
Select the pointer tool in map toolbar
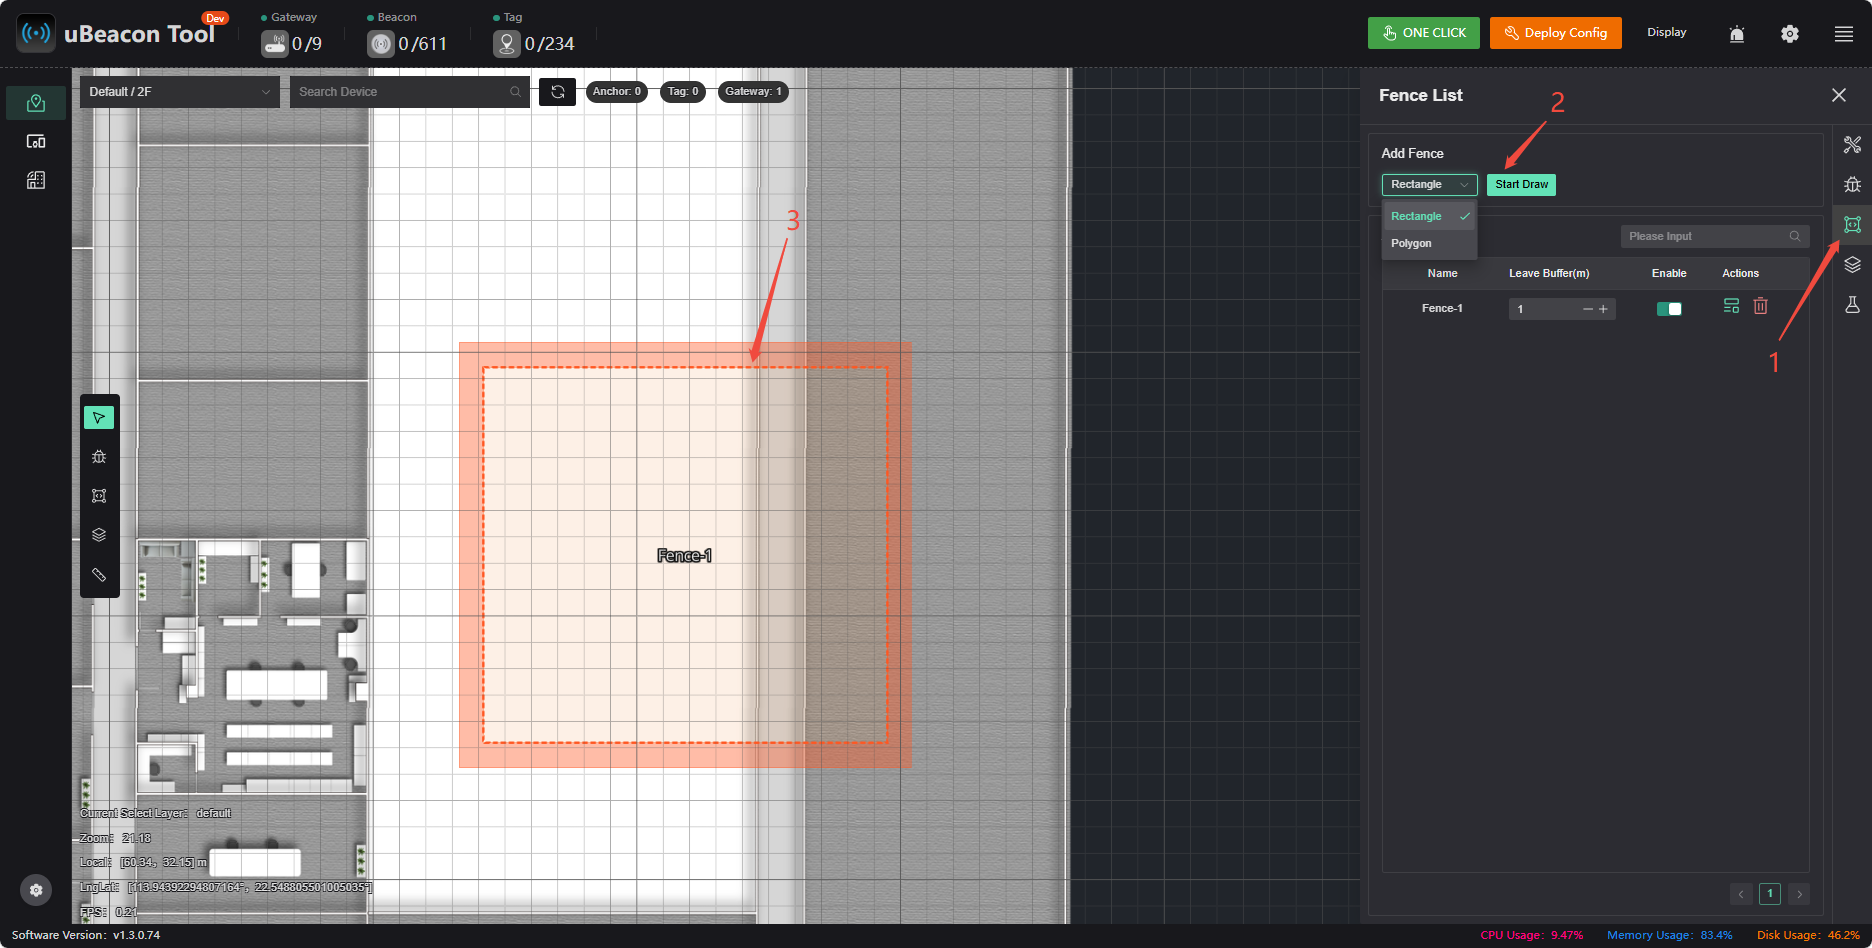pos(99,417)
